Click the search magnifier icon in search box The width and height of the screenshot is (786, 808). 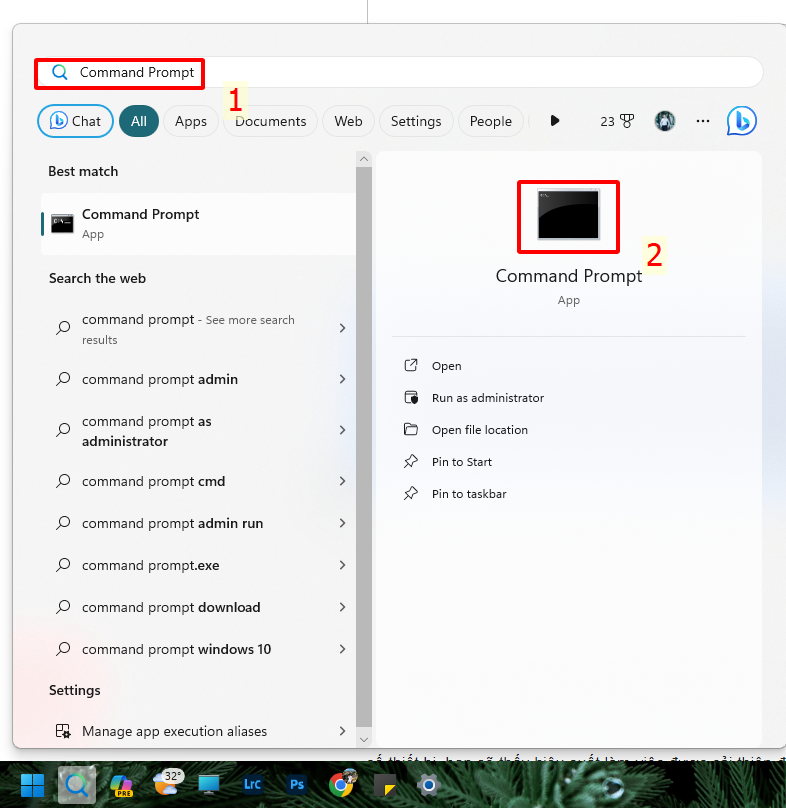tap(60, 72)
